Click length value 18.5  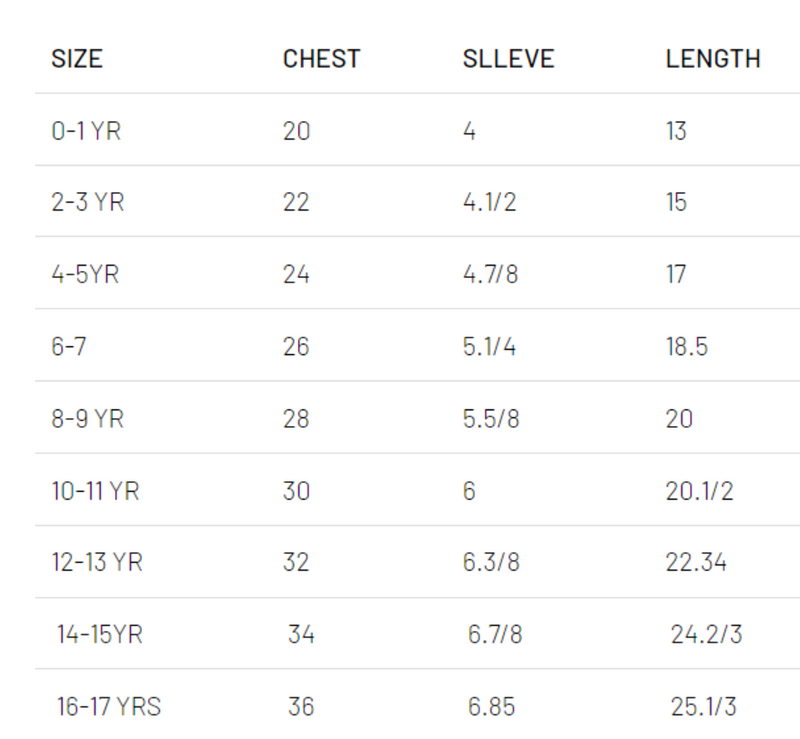[x=687, y=347]
